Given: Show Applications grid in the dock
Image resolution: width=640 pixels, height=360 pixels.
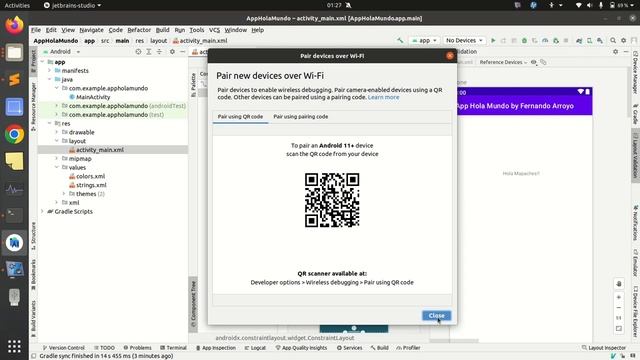Looking at the screenshot, I should (x=14, y=347).
